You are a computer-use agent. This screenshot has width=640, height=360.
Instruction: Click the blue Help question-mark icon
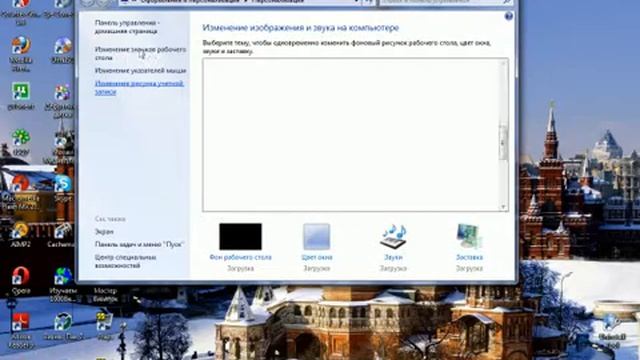click(509, 16)
